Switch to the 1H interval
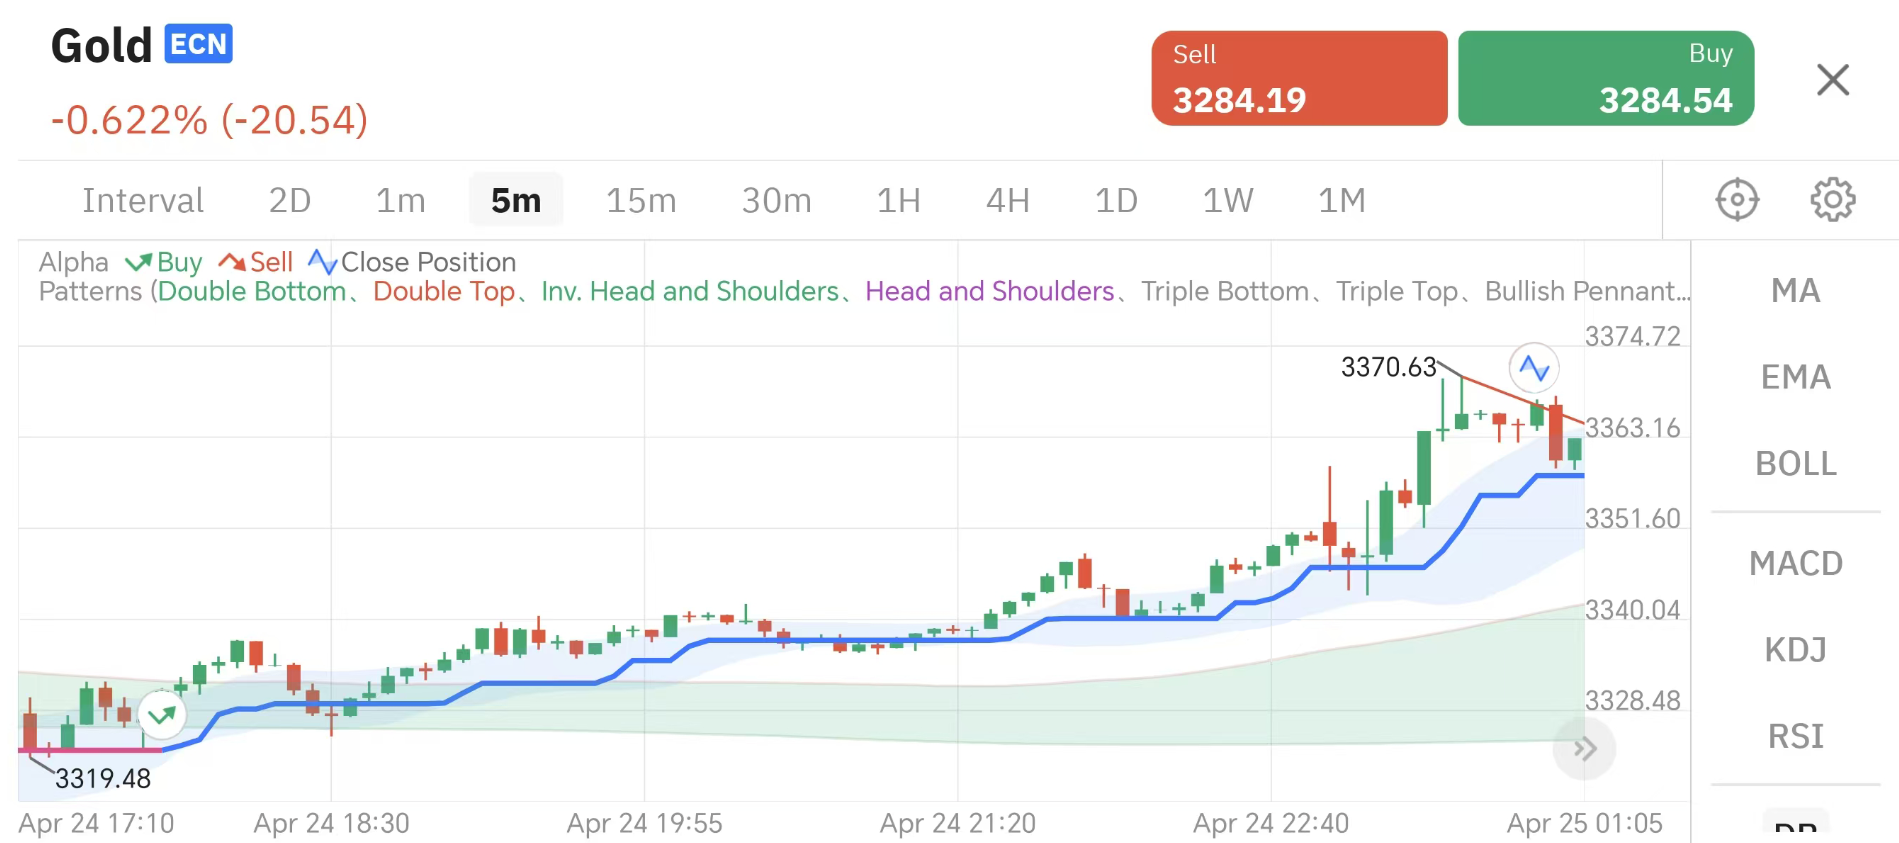 (898, 201)
